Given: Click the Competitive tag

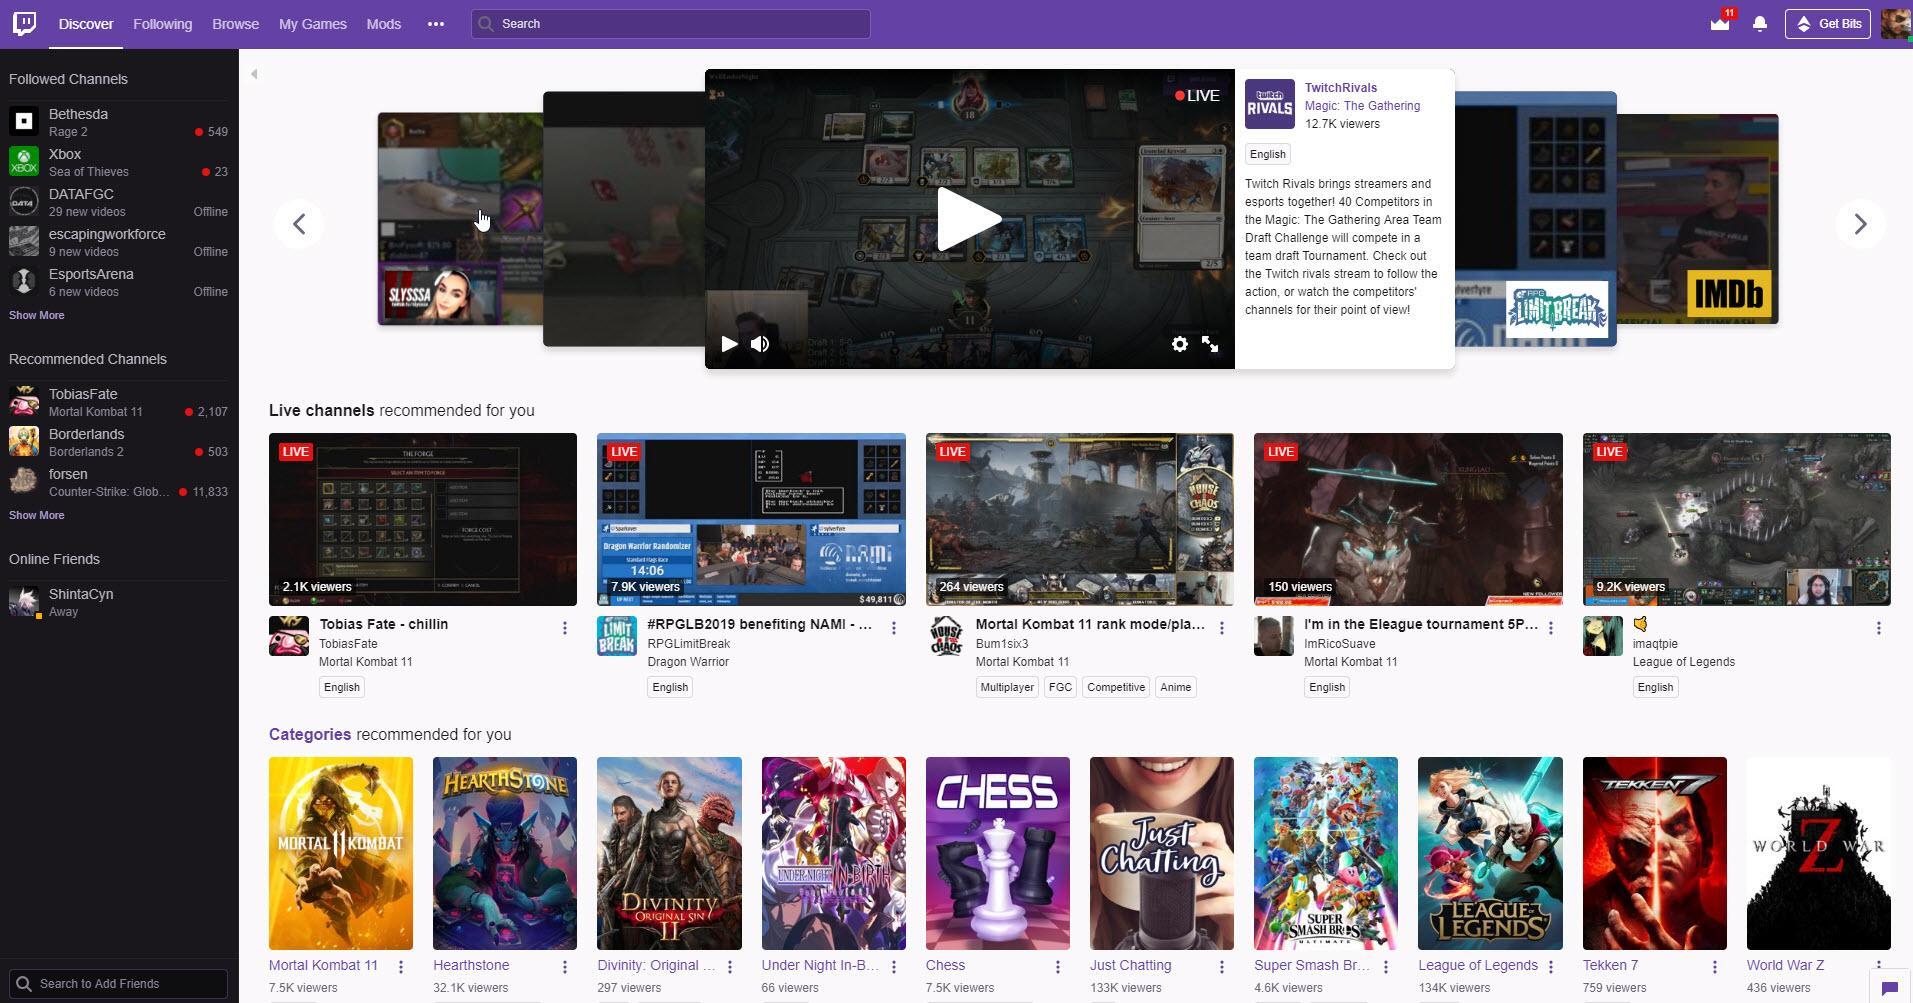Looking at the screenshot, I should 1116,687.
